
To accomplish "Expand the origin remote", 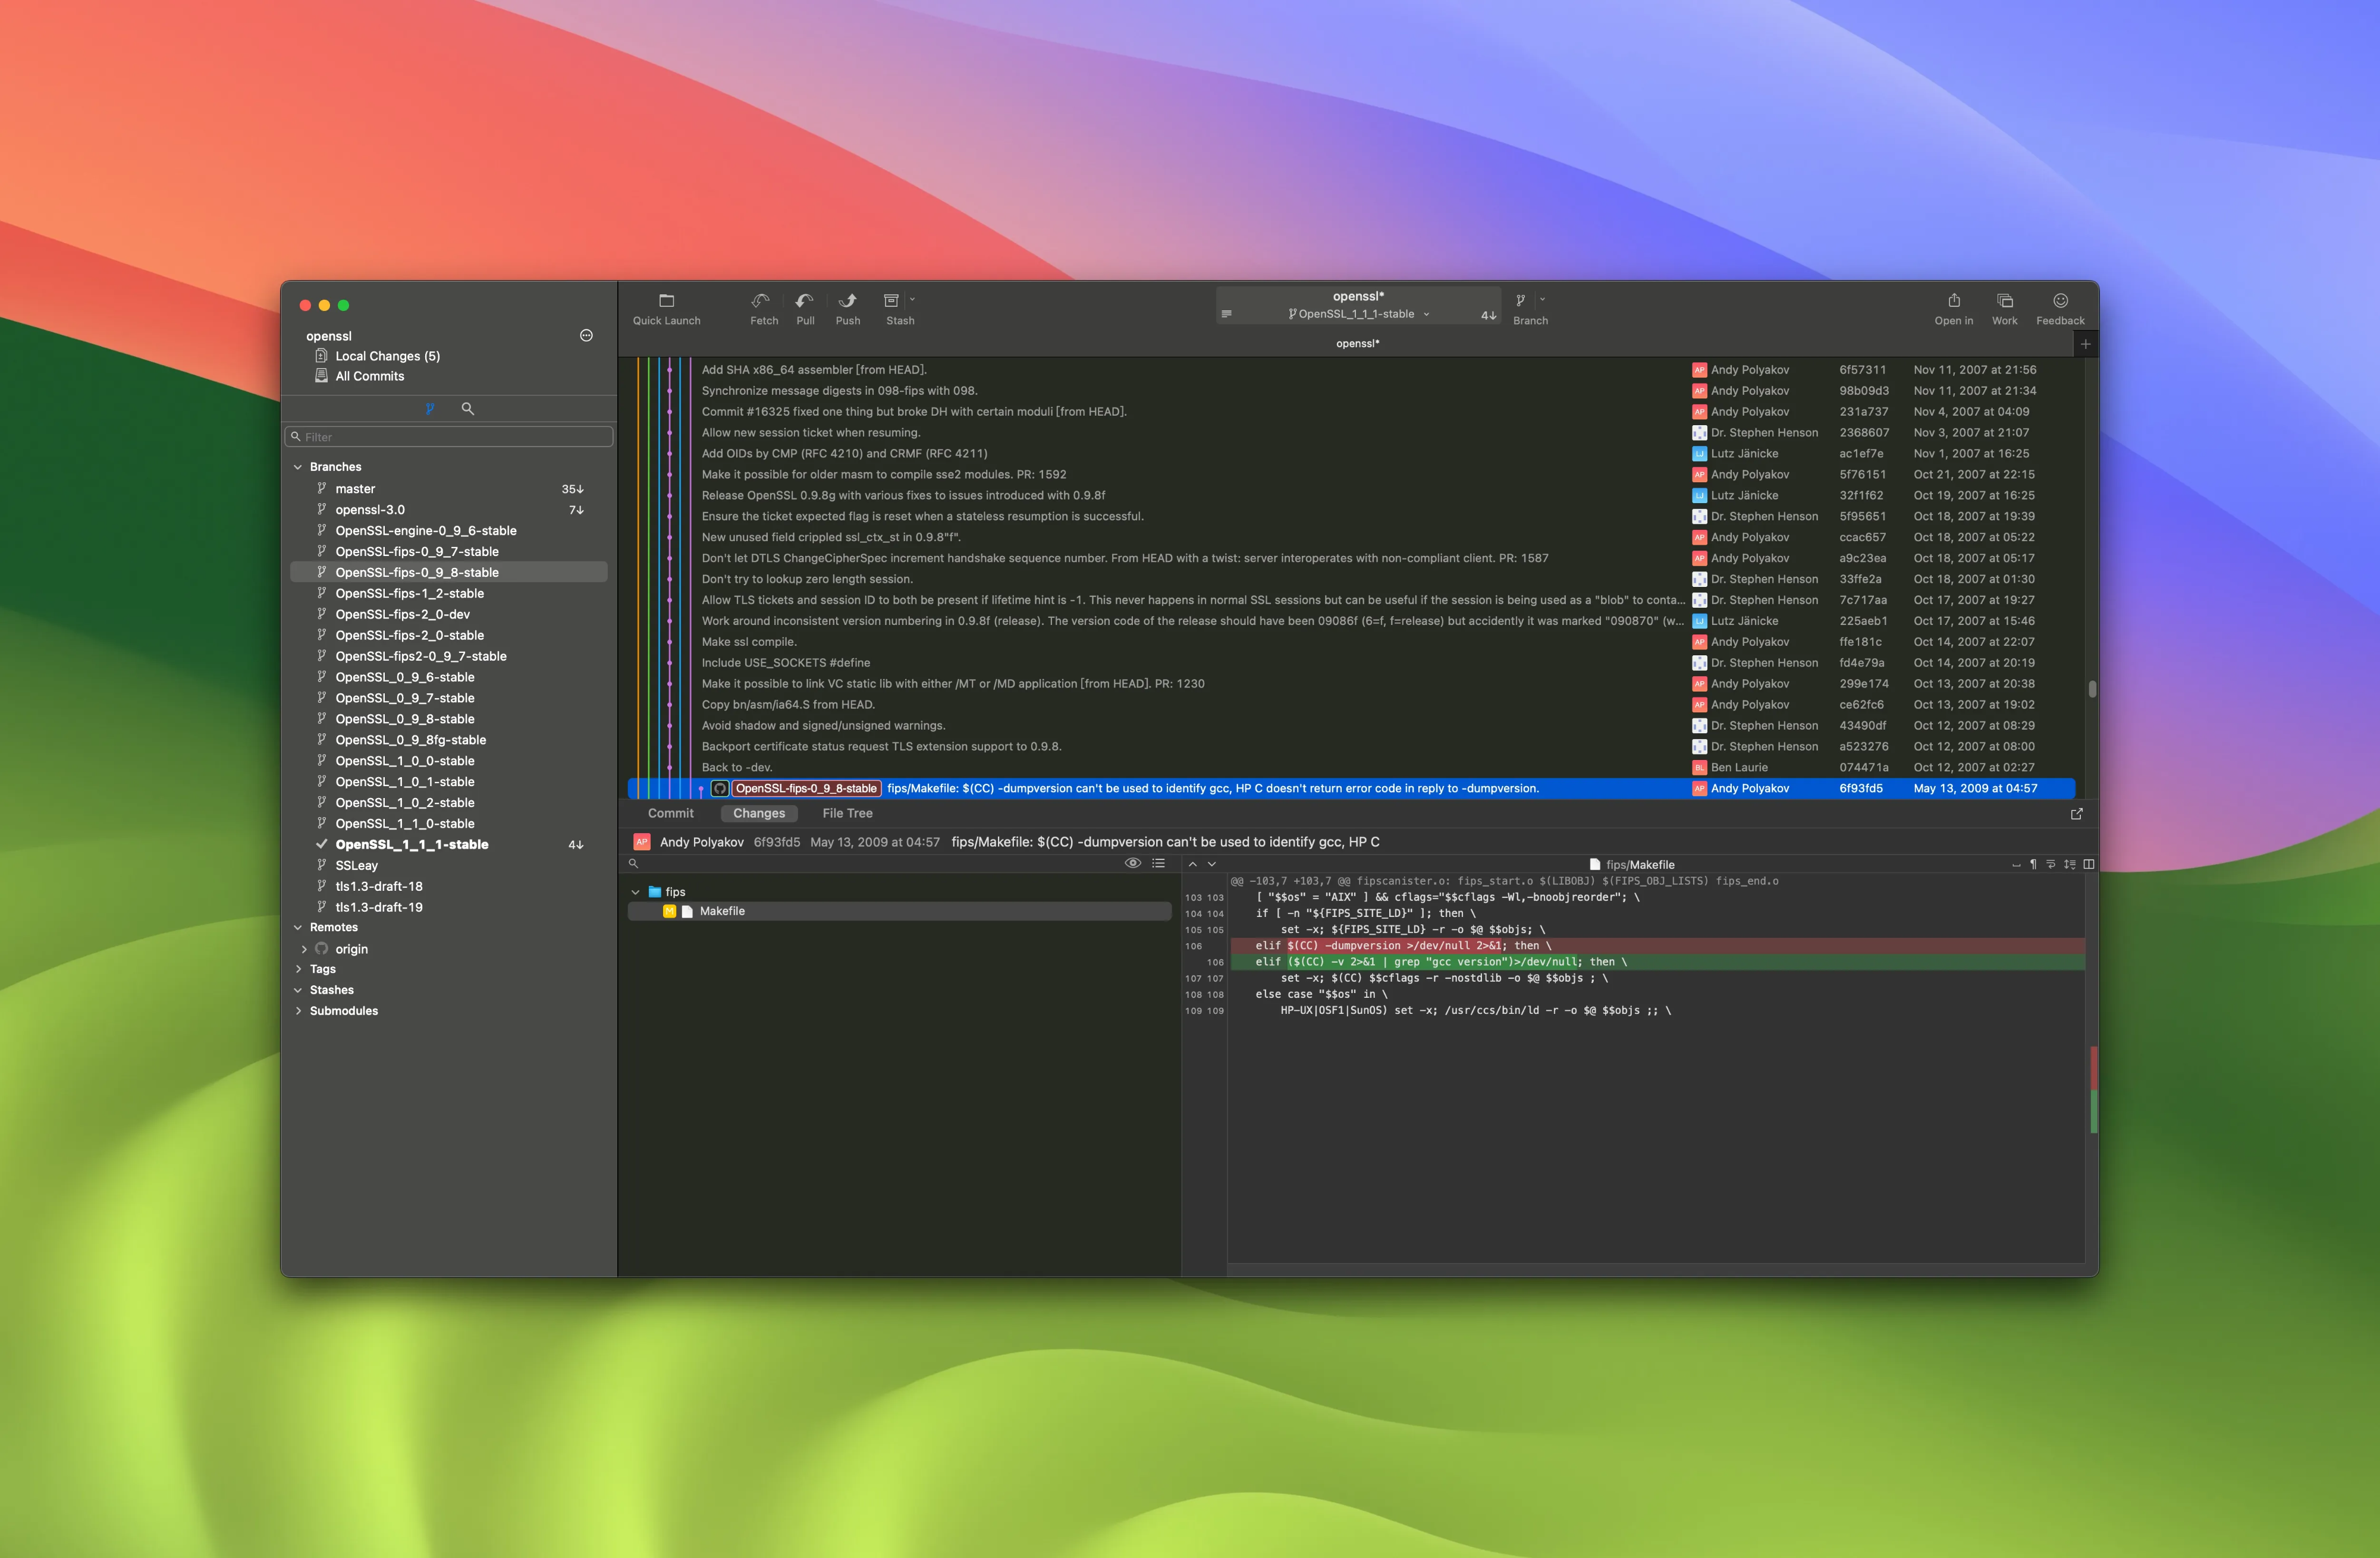I will tap(304, 949).
